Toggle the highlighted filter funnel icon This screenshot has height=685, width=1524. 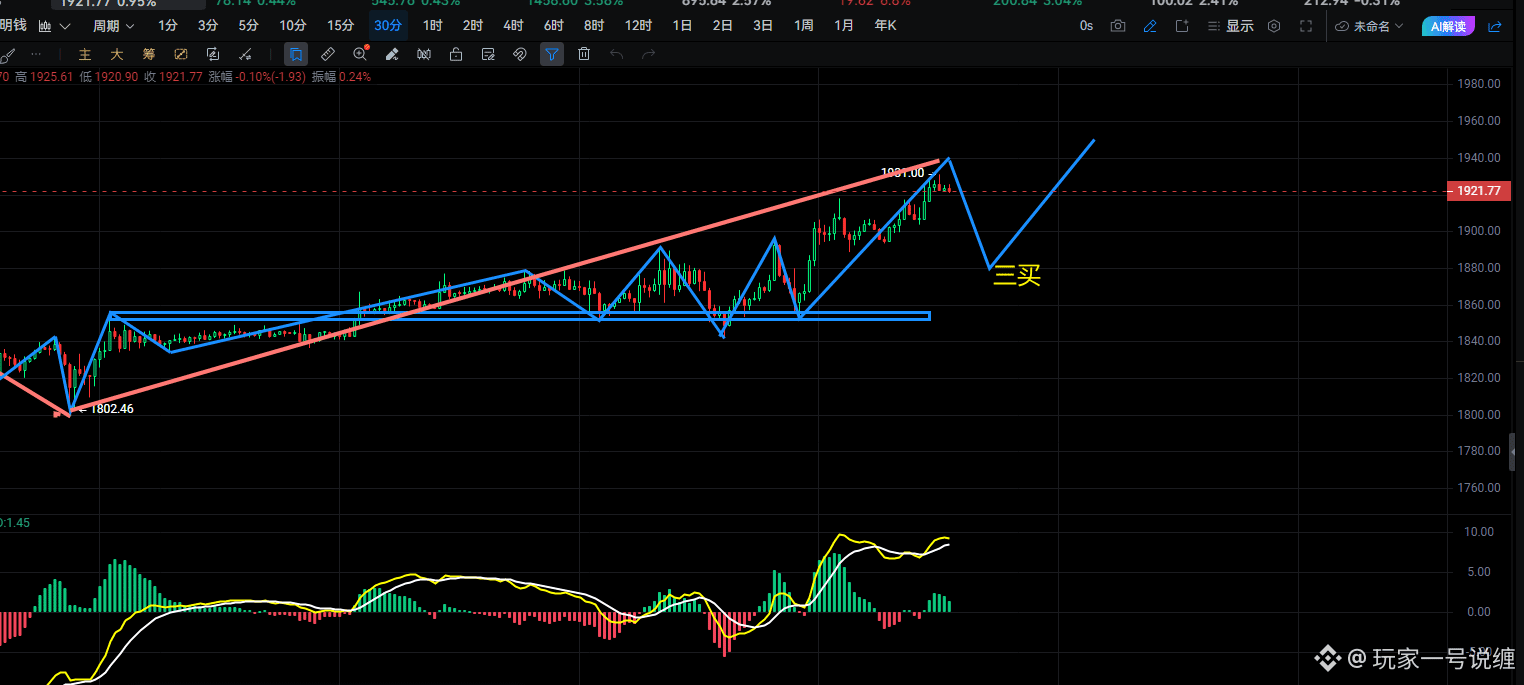point(552,54)
